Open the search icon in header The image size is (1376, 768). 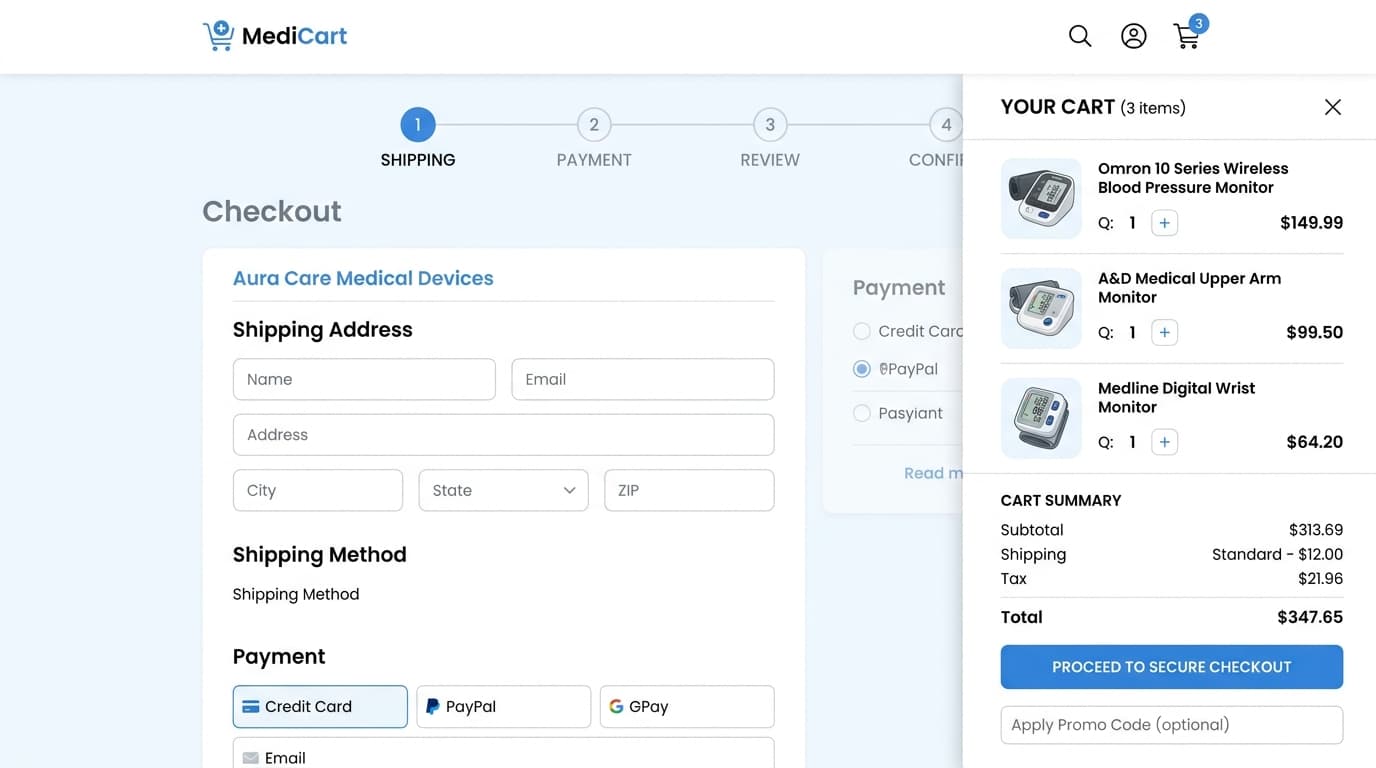point(1080,36)
